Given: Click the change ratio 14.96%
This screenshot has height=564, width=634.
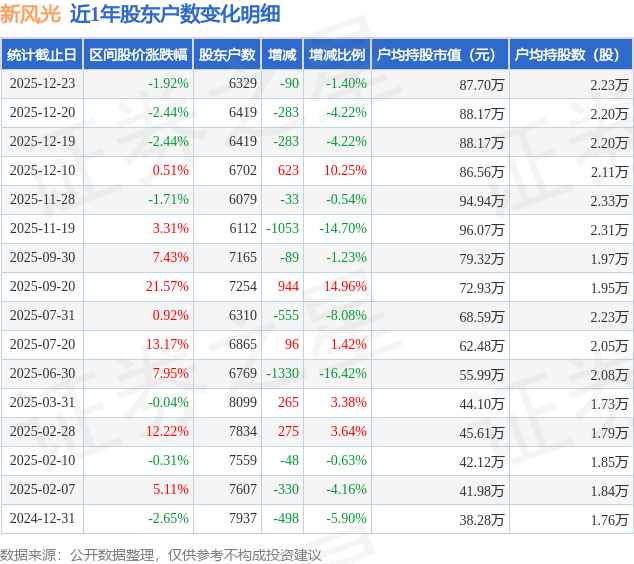Looking at the screenshot, I should point(345,287).
